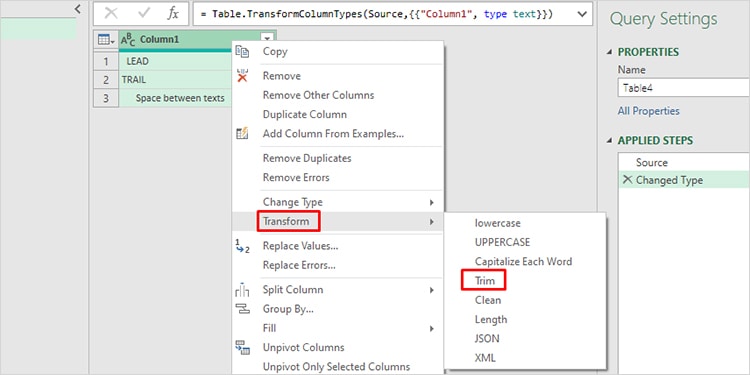Click the Unpivot Columns icon
The image size is (750, 375).
pyautogui.click(x=243, y=348)
